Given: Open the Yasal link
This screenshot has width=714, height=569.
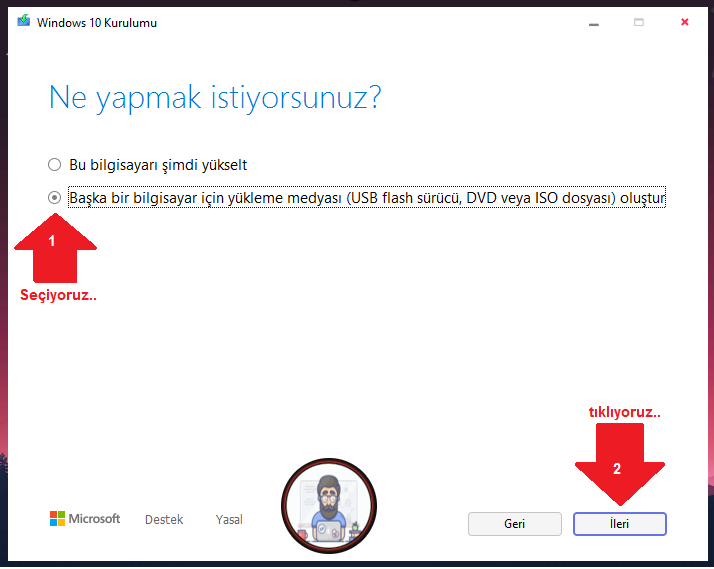Looking at the screenshot, I should tap(229, 519).
